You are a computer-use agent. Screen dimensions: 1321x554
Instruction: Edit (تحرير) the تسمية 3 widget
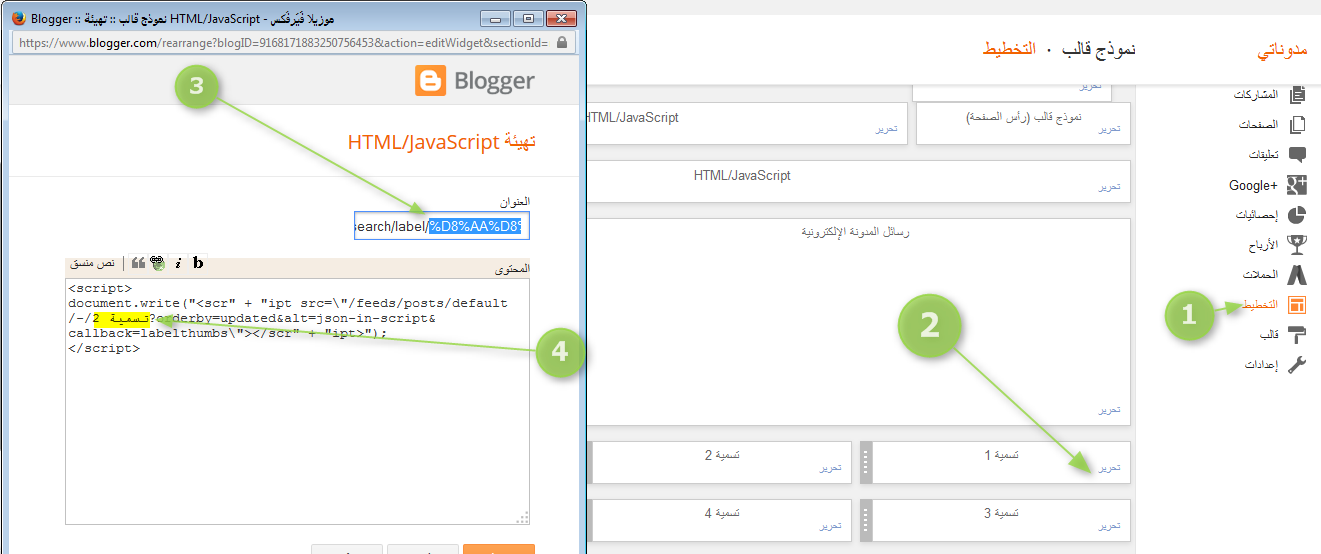pos(1110,525)
